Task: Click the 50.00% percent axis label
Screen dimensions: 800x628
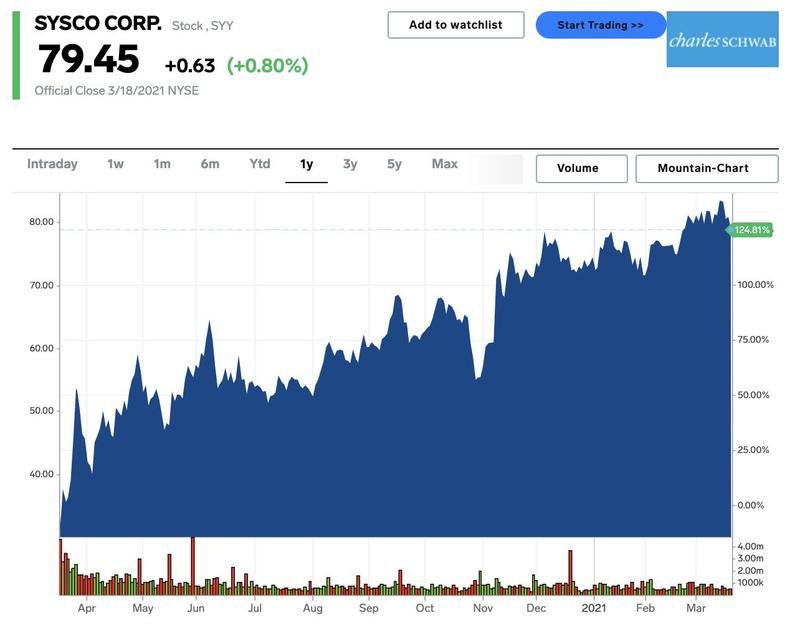Action: coord(753,395)
